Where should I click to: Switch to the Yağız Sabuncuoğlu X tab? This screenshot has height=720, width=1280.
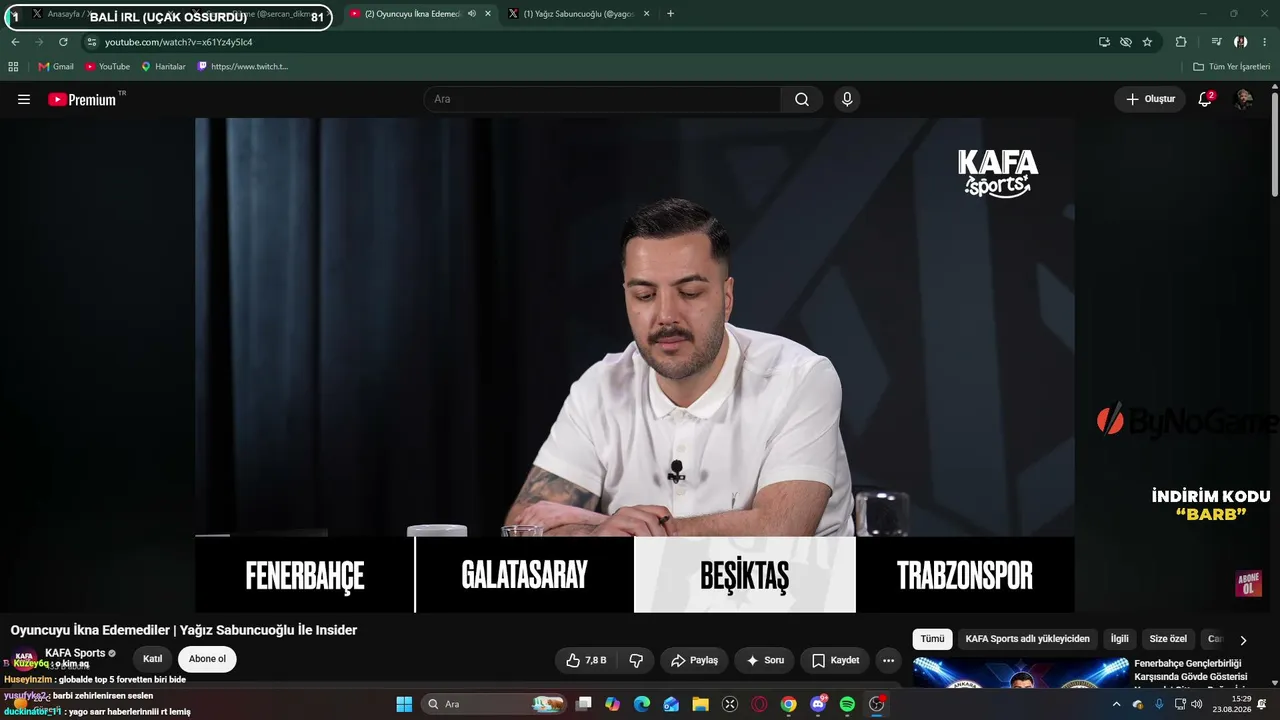580,14
